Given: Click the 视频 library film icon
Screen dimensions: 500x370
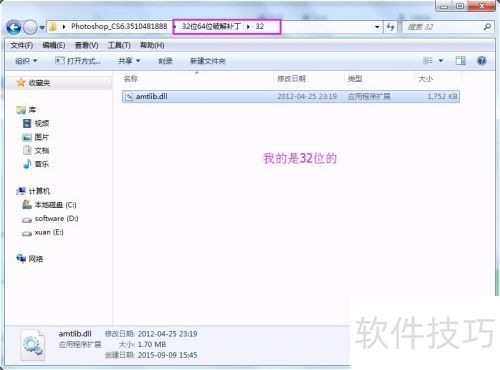Looking at the screenshot, I should 27,124.
